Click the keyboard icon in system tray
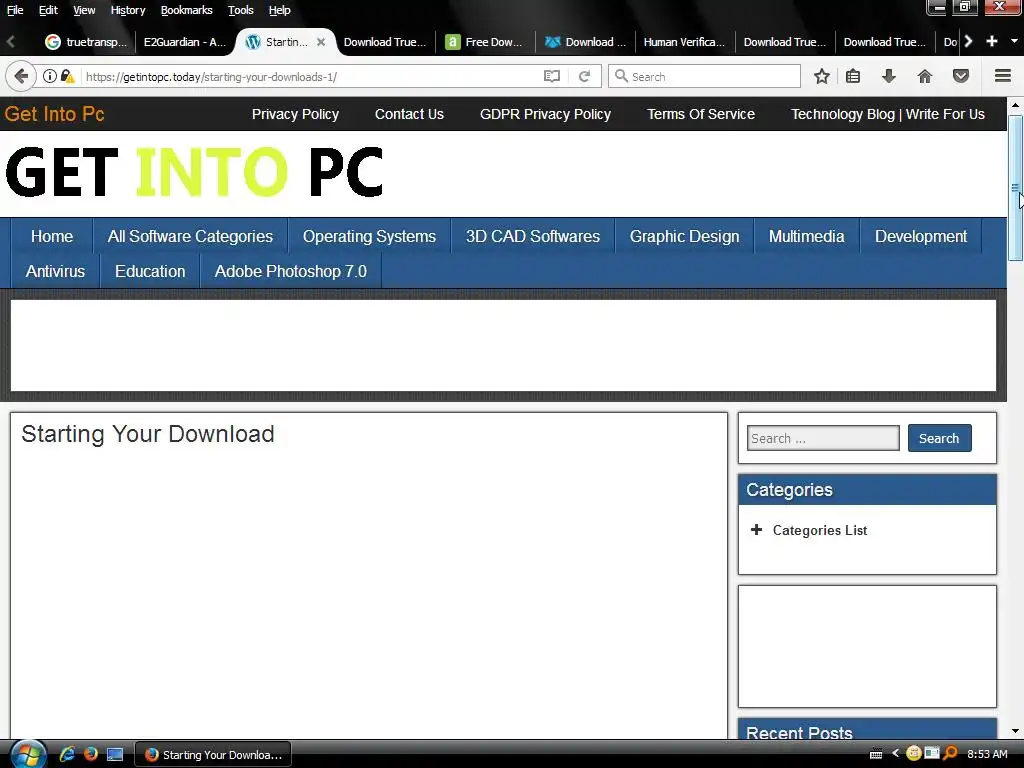 coord(876,754)
